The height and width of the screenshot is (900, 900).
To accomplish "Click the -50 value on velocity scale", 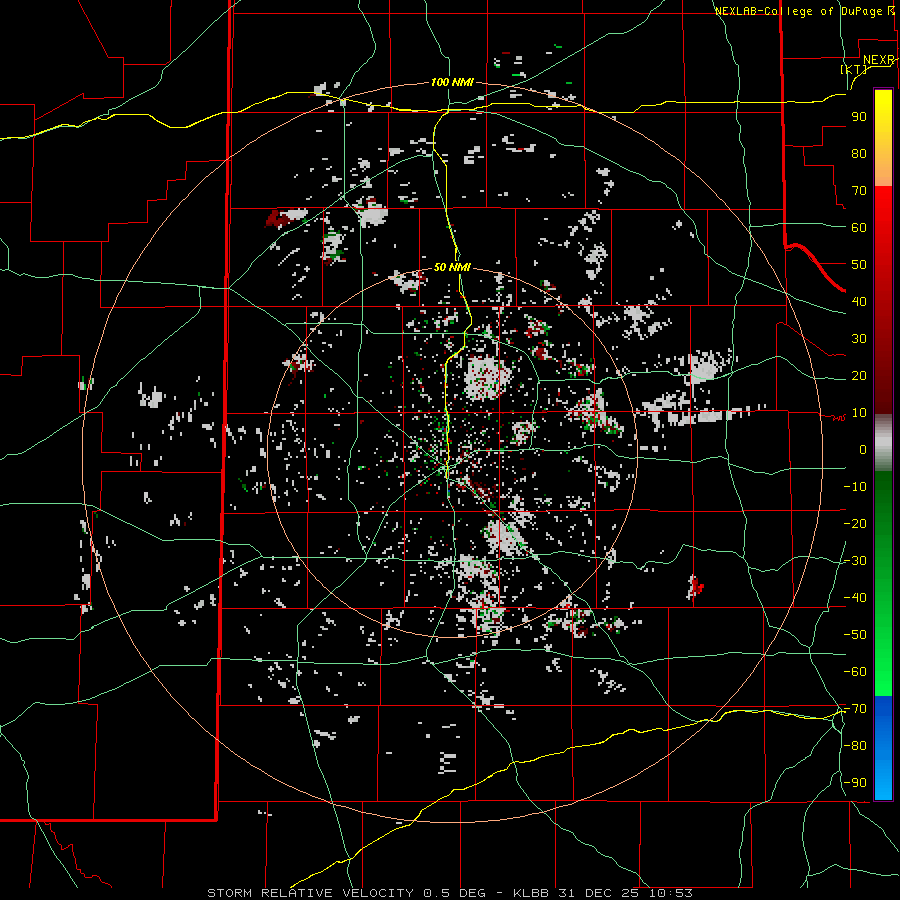I will tap(855, 635).
